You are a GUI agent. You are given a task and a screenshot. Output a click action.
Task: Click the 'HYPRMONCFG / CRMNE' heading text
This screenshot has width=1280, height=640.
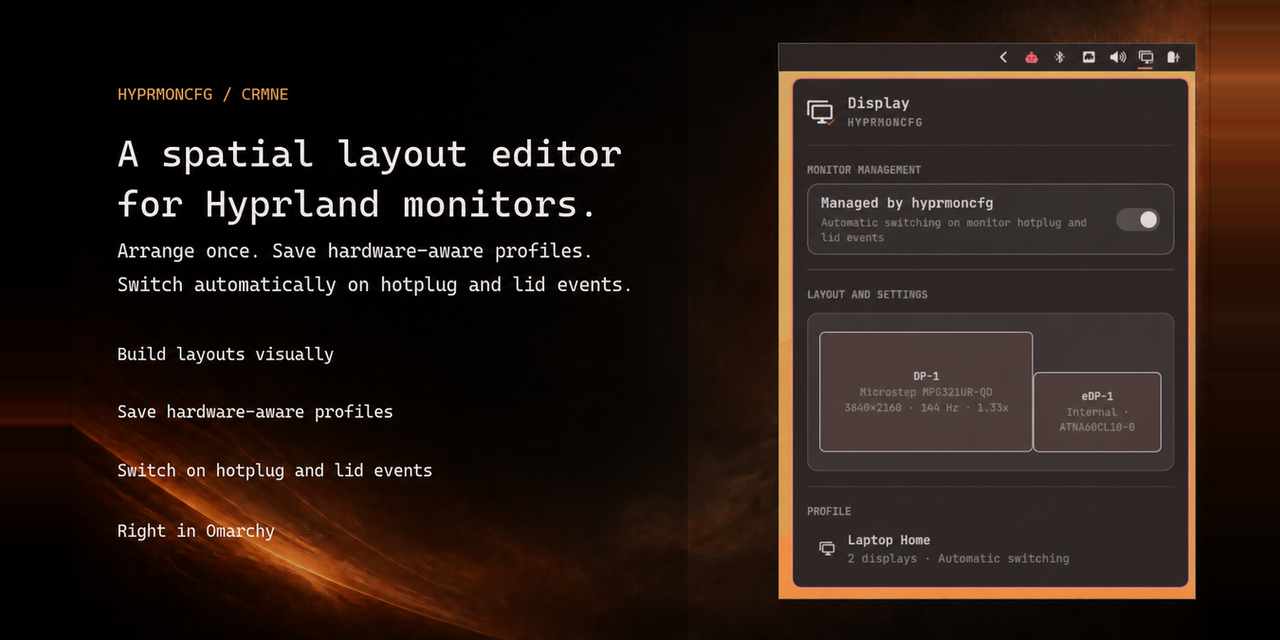(203, 95)
